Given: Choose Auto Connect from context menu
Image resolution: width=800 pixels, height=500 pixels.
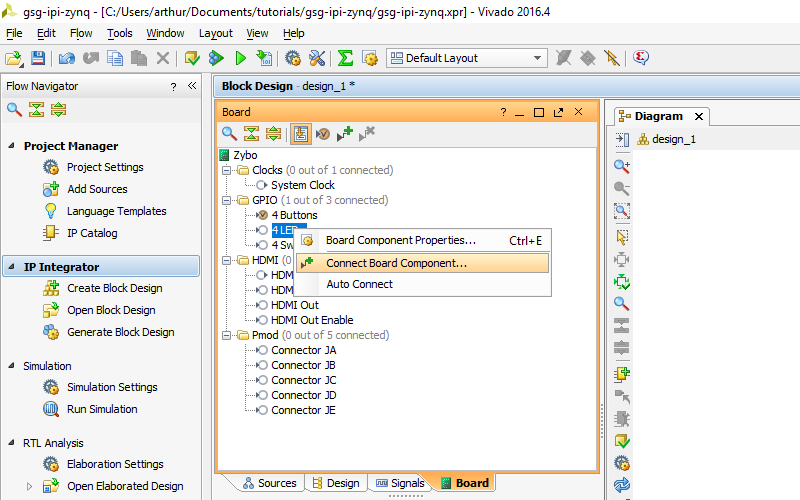Looking at the screenshot, I should click(x=422, y=284).
